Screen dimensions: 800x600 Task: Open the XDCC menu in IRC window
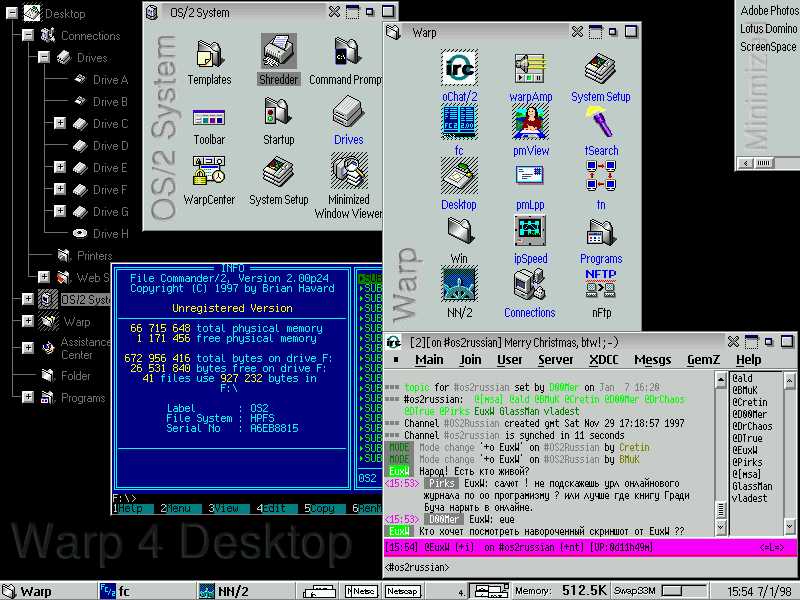[604, 360]
